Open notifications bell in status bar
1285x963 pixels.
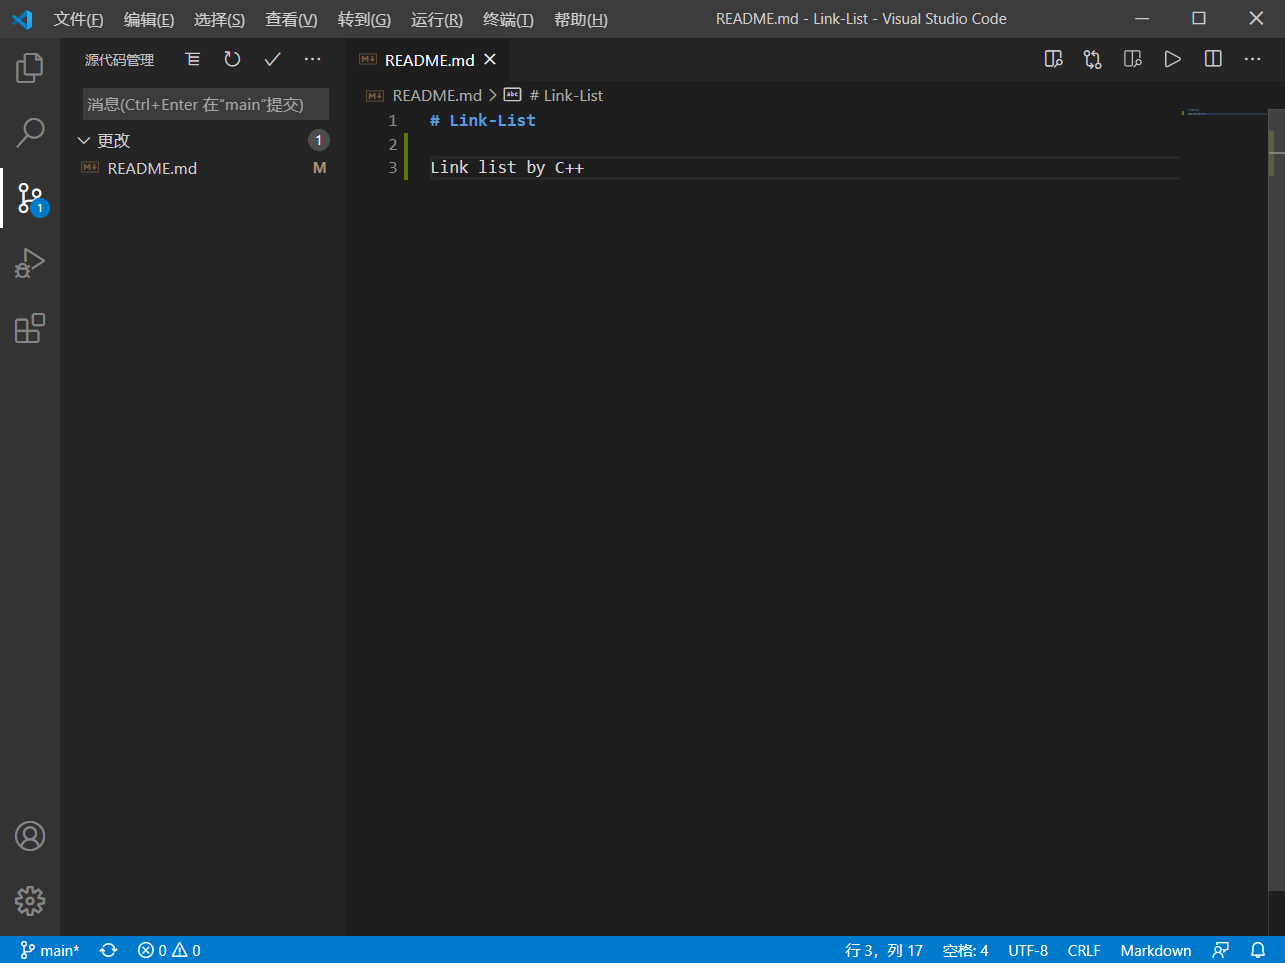[x=1258, y=950]
